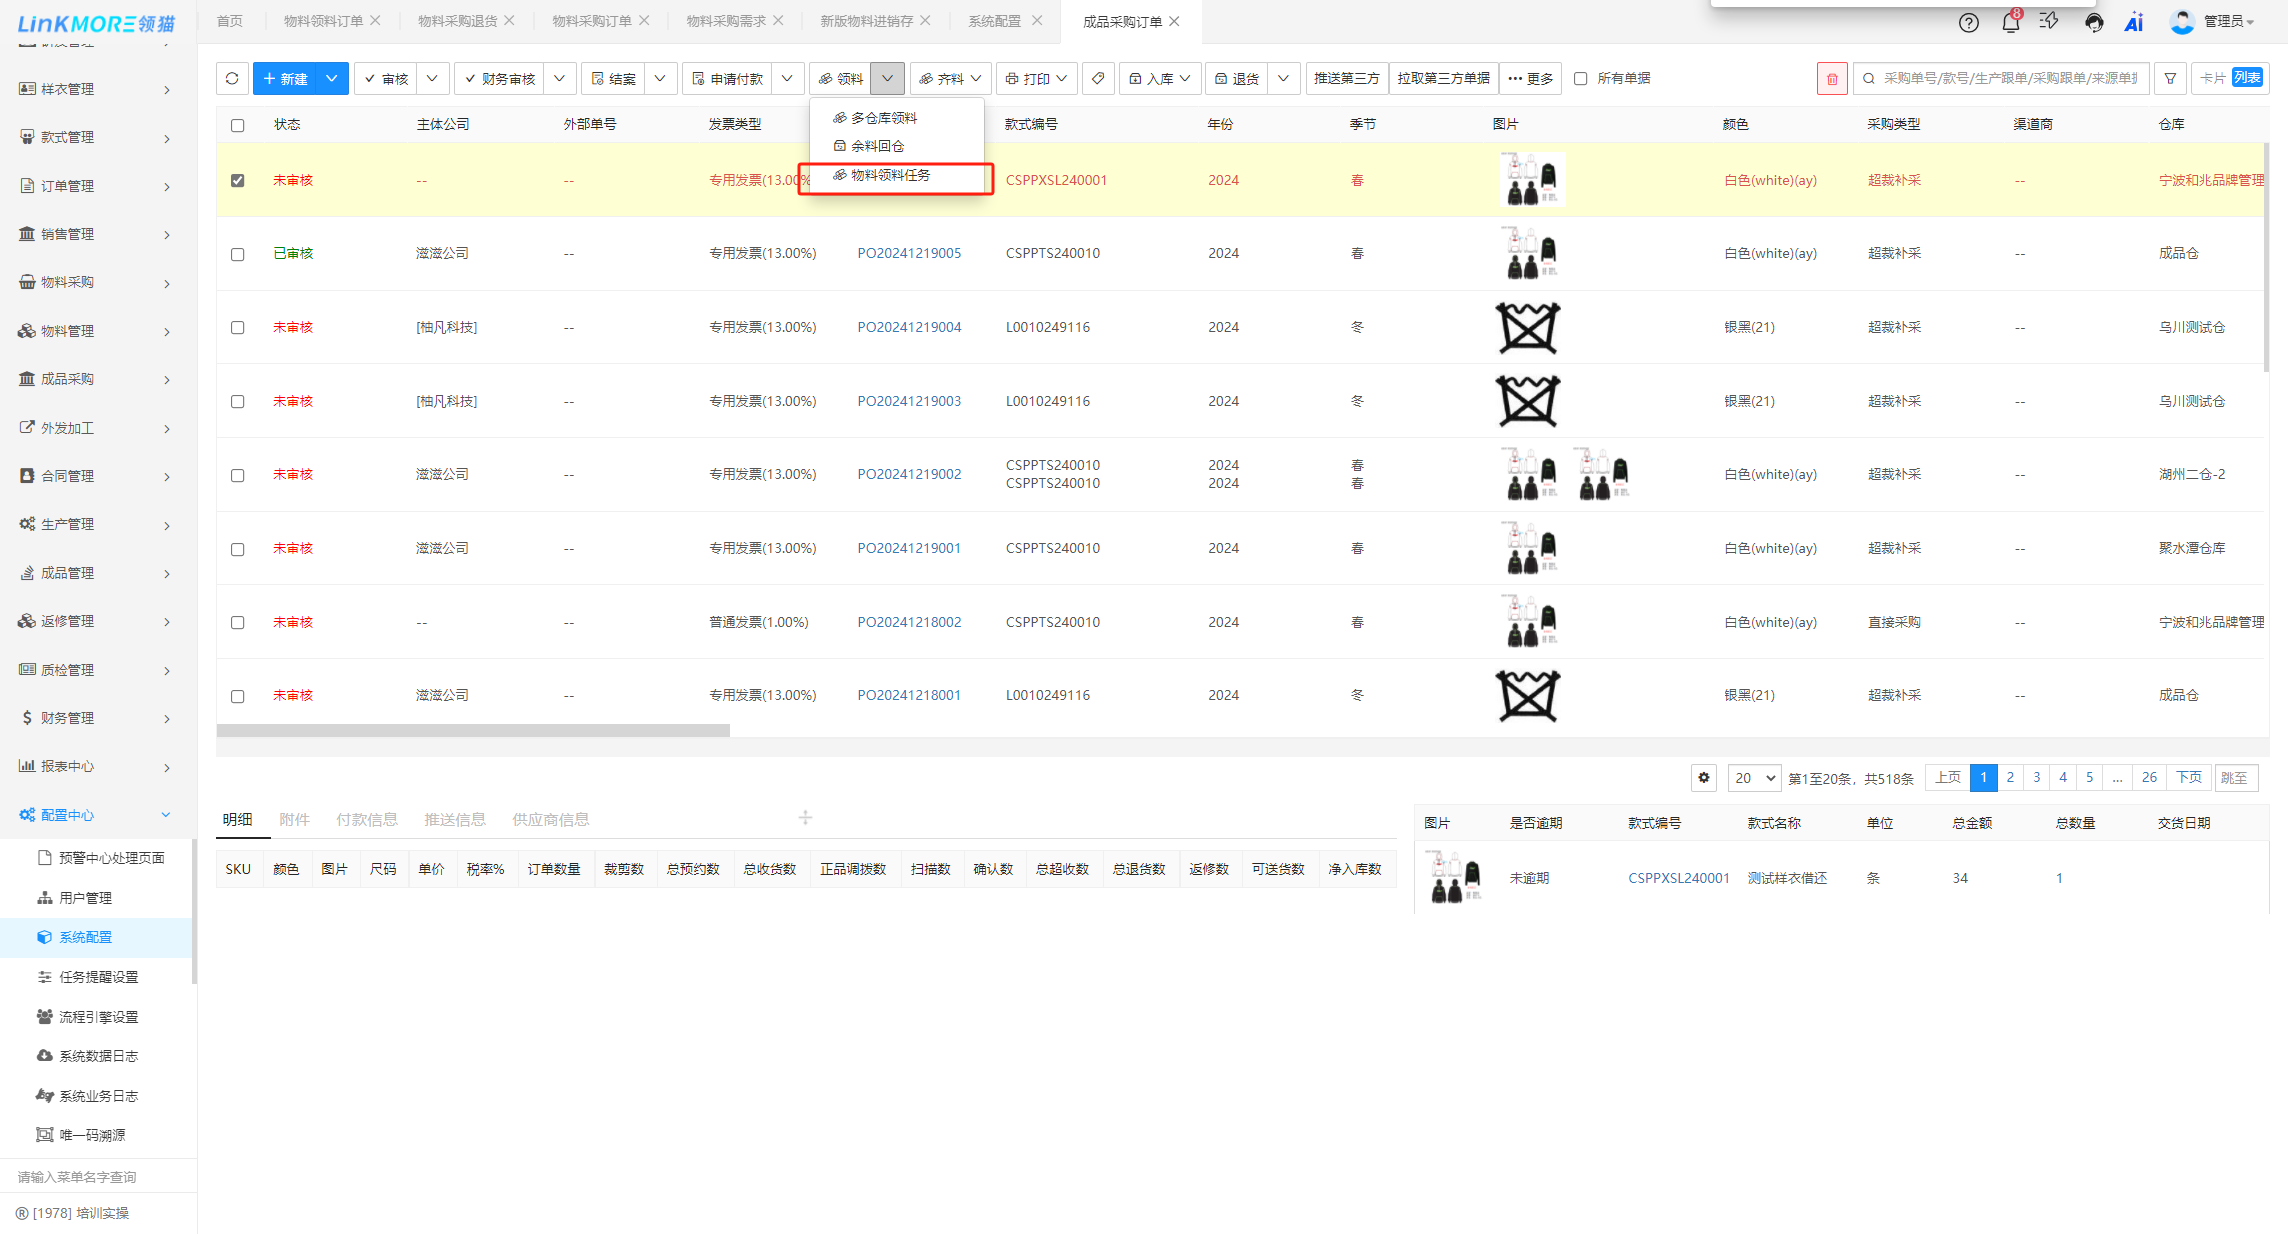Click the customer service headset icon
The width and height of the screenshot is (2288, 1234).
click(2093, 22)
